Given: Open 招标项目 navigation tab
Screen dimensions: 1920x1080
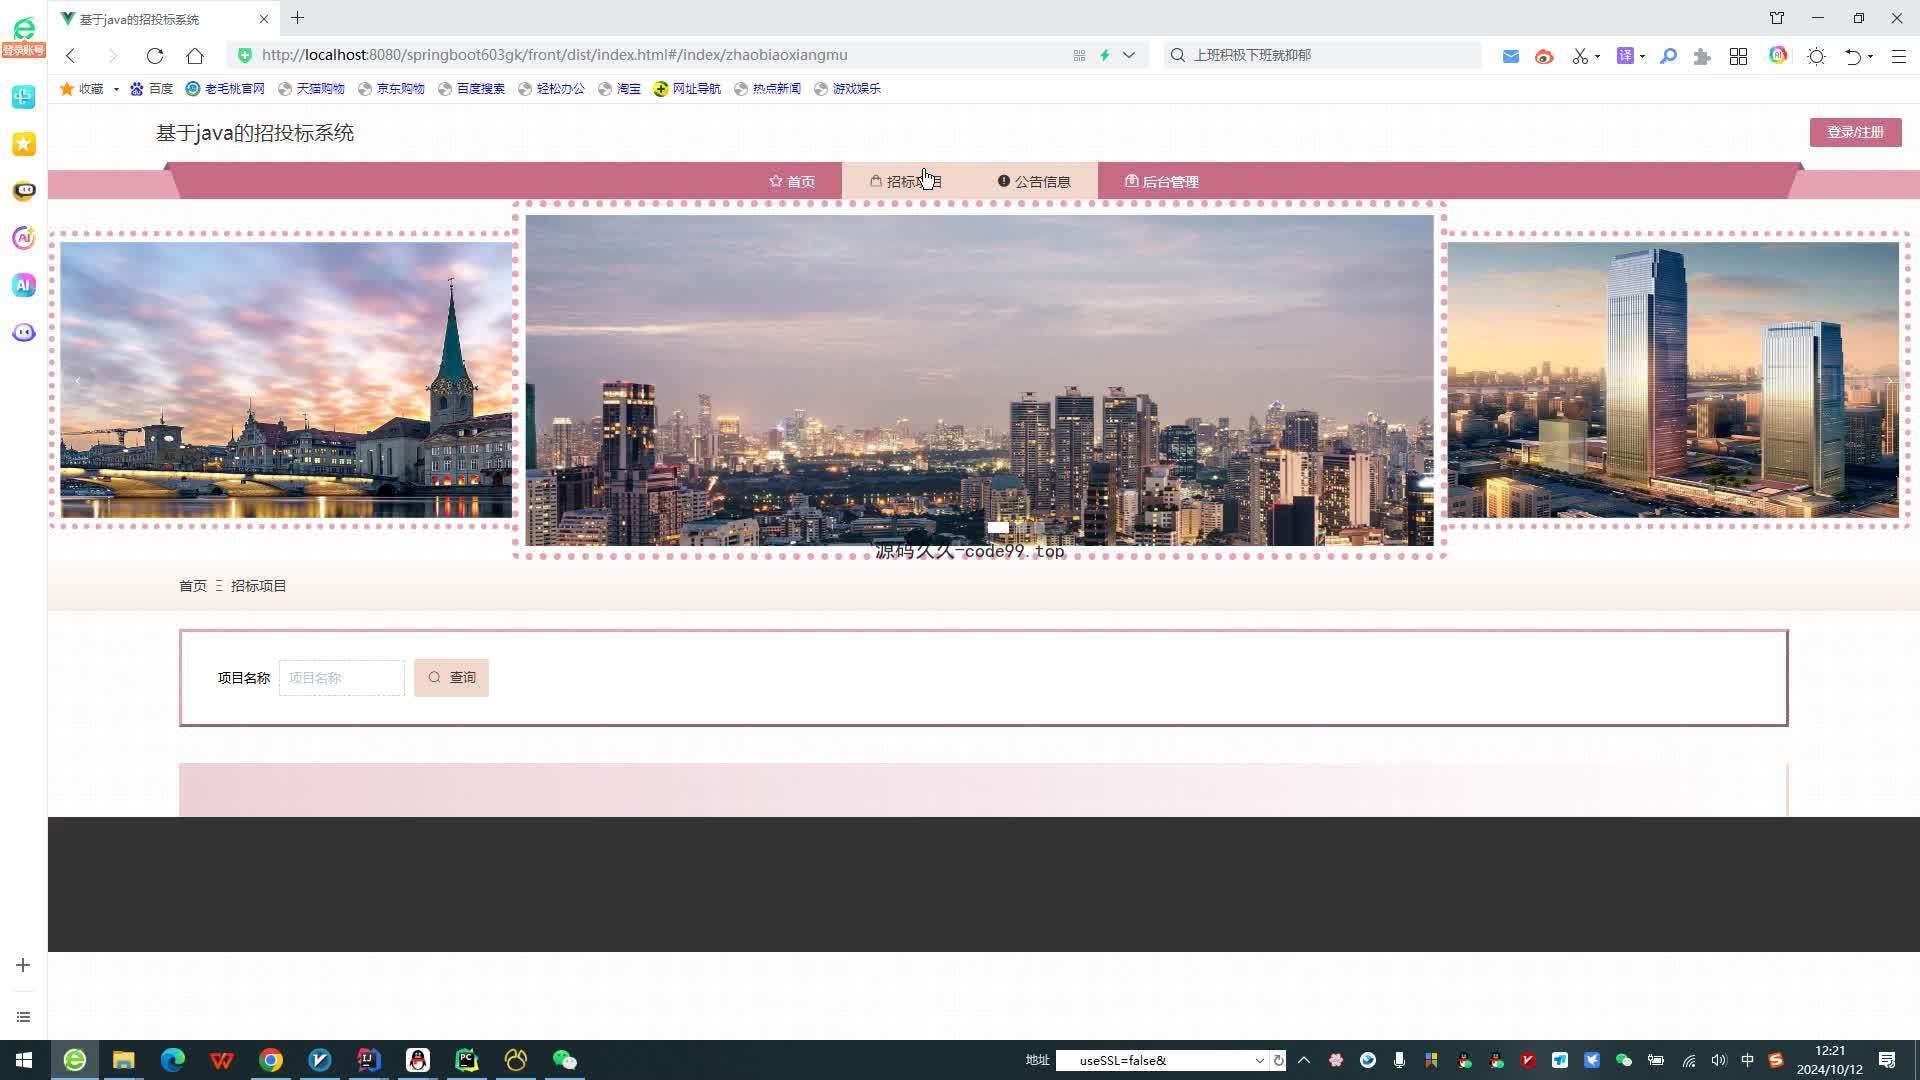Looking at the screenshot, I should 906,181.
